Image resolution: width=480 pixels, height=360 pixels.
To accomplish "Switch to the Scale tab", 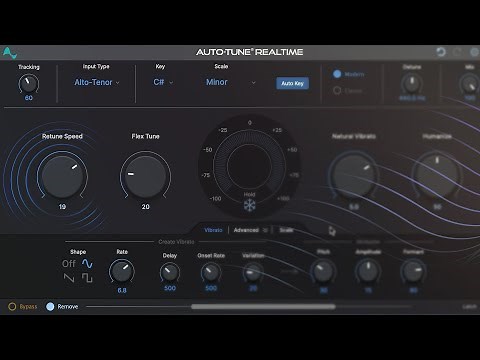I will pos(286,230).
